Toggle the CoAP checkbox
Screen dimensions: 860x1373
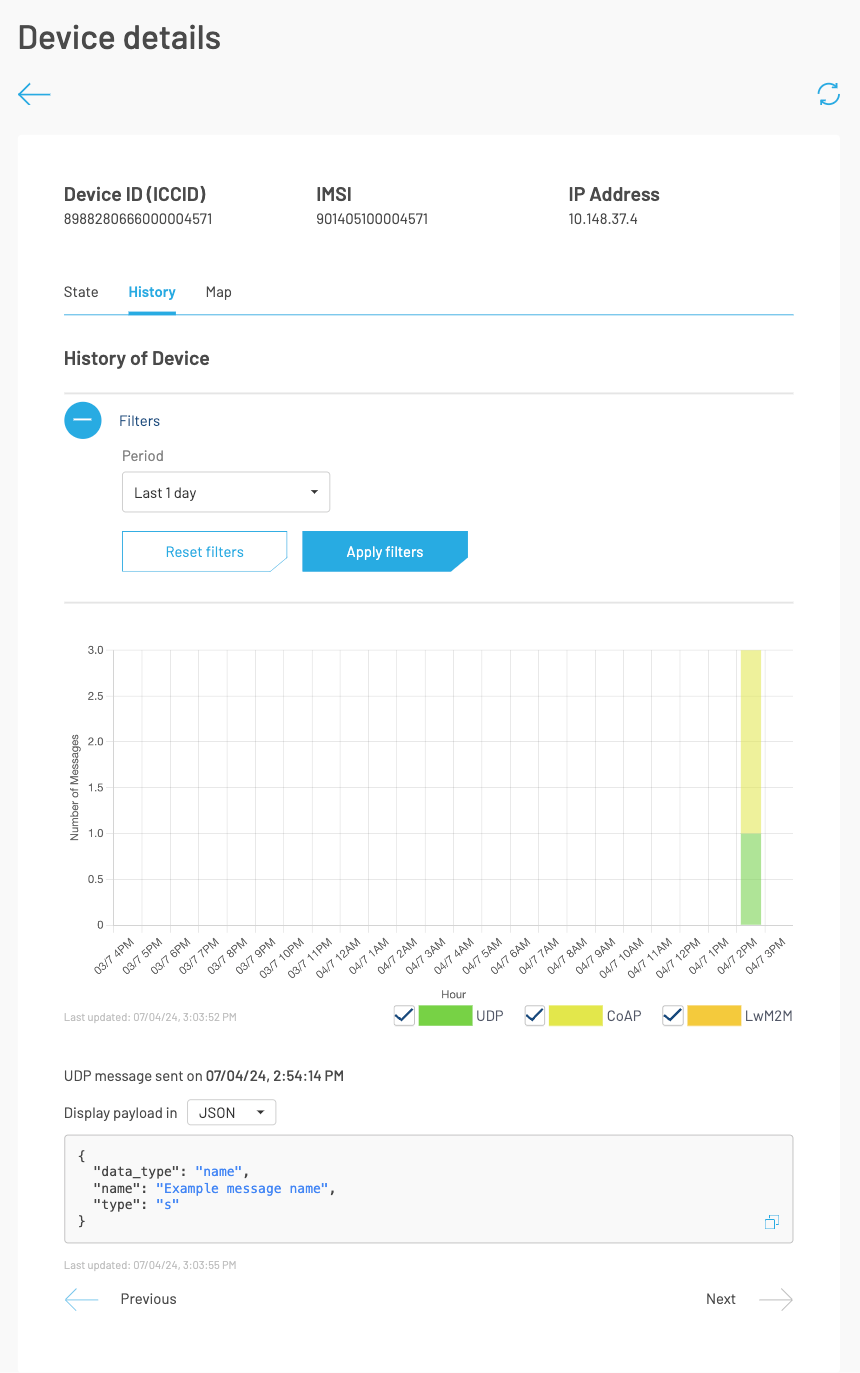point(535,1016)
